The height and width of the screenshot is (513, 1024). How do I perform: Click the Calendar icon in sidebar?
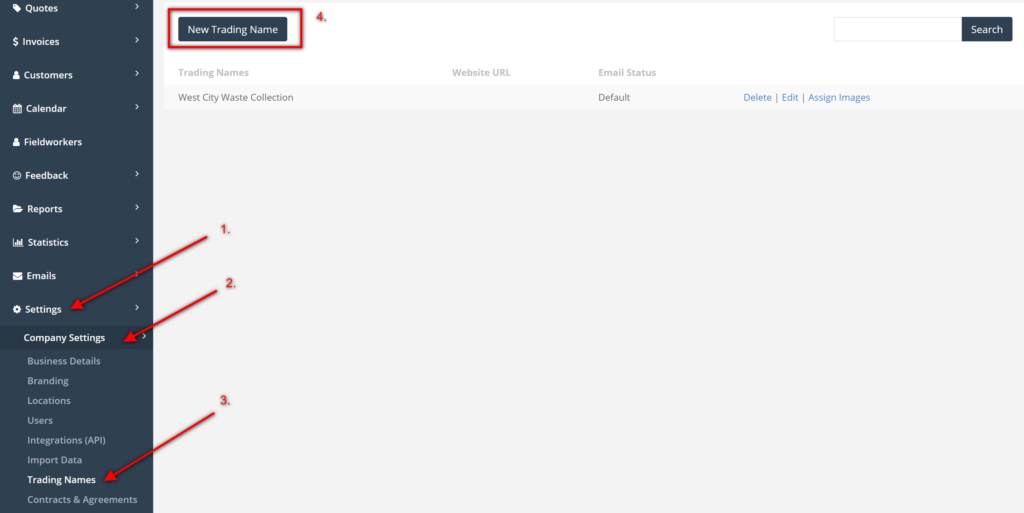click(x=18, y=108)
